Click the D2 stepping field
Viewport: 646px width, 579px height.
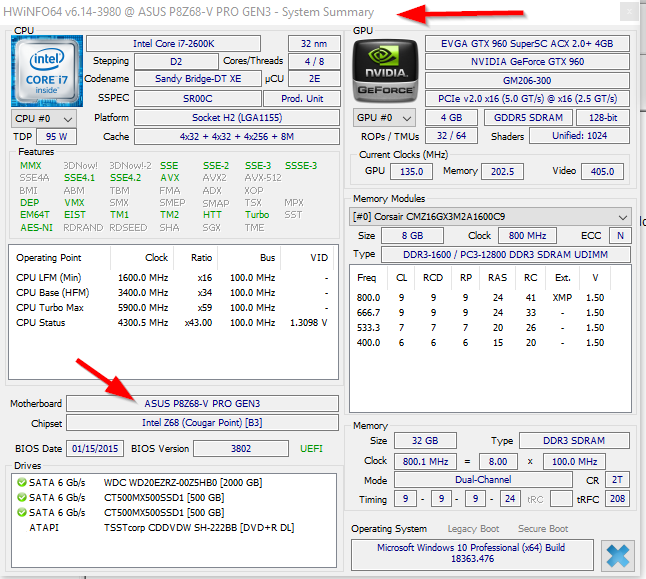176,62
